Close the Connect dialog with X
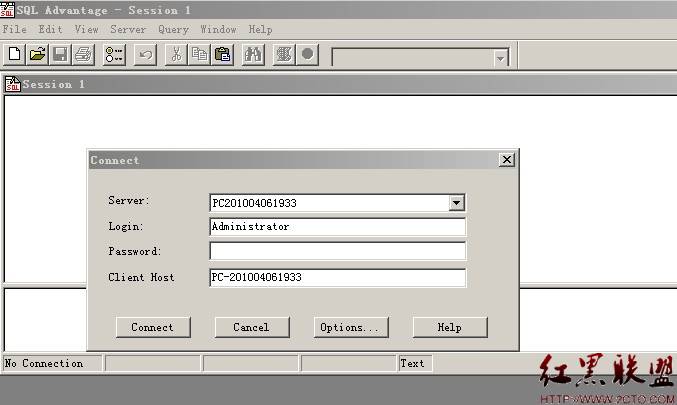The width and height of the screenshot is (677, 405). tap(506, 160)
